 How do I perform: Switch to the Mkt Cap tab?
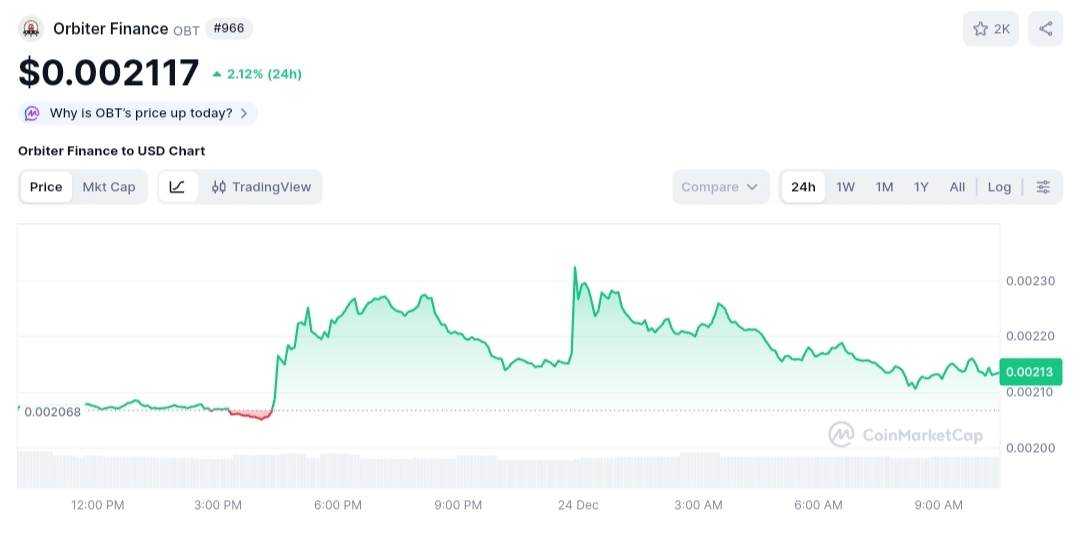point(109,187)
